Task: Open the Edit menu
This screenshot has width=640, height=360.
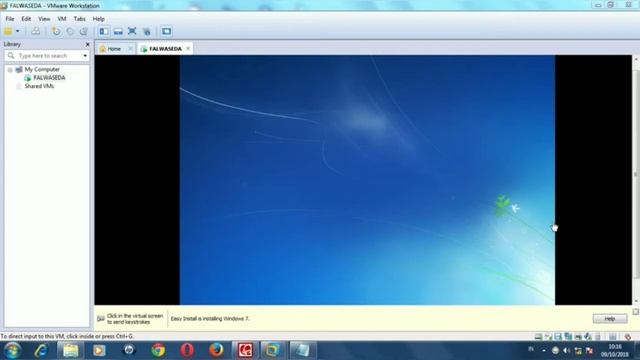Action: 26,19
